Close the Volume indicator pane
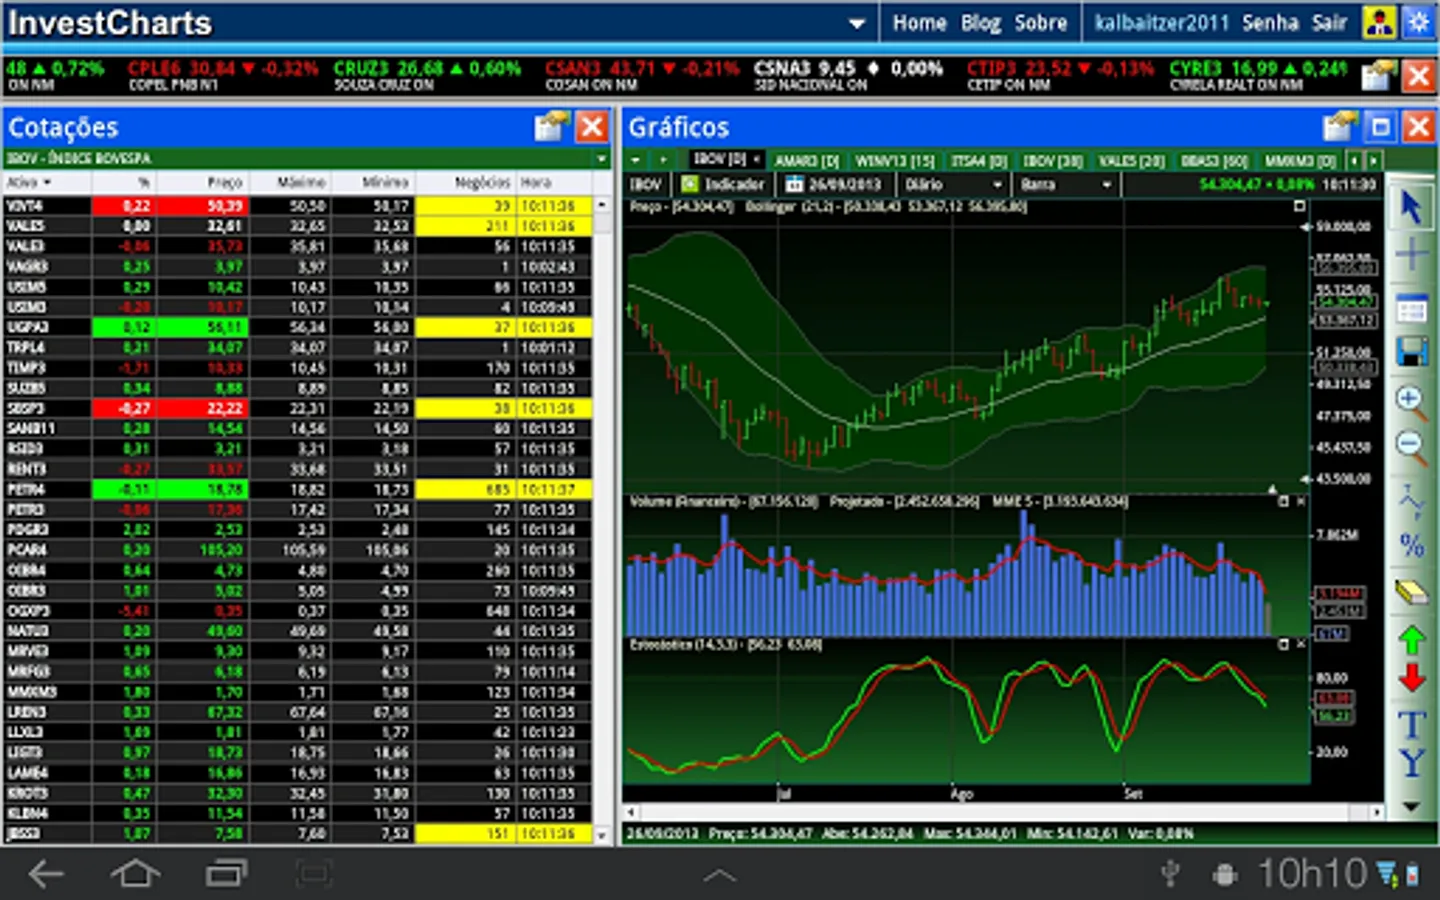Image resolution: width=1440 pixels, height=900 pixels. [1301, 501]
